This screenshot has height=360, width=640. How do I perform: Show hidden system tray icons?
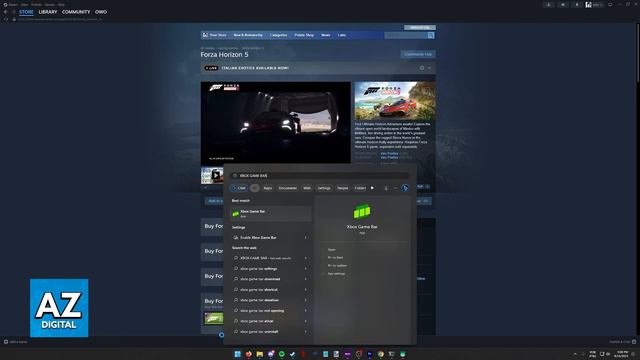tap(576, 354)
